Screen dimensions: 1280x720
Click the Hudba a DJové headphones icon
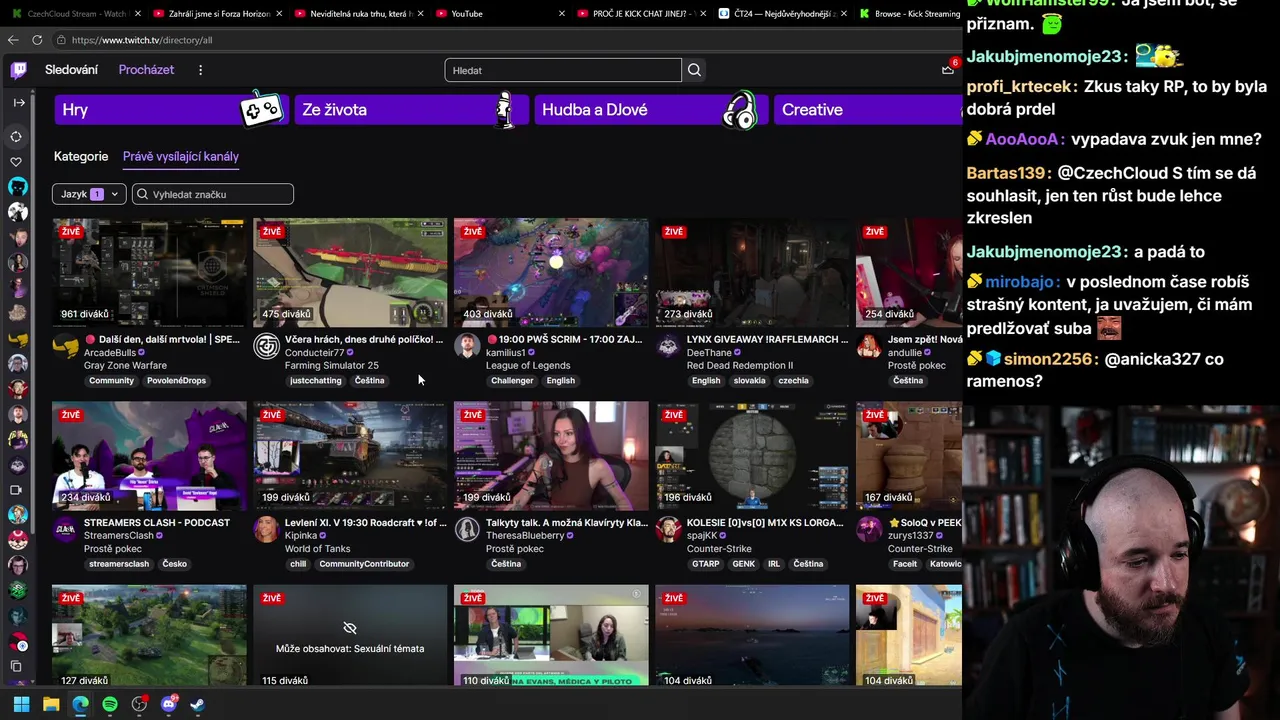[741, 110]
